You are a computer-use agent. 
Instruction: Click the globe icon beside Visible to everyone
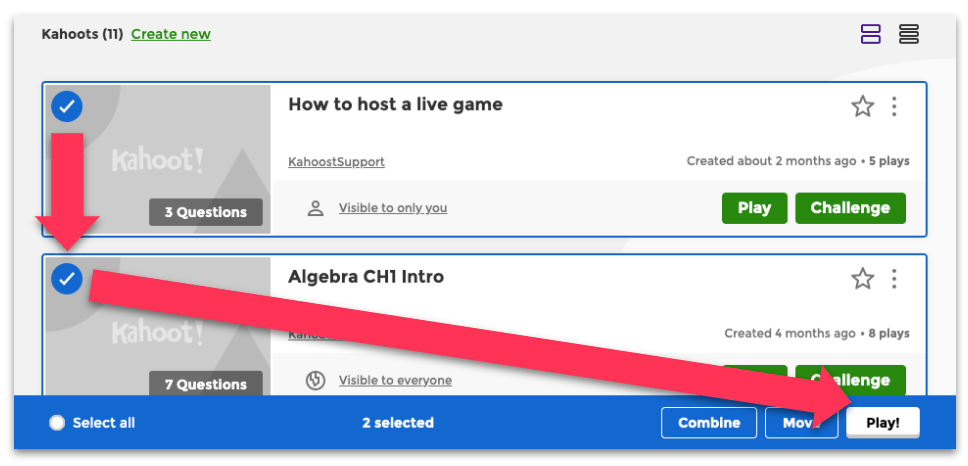point(316,380)
